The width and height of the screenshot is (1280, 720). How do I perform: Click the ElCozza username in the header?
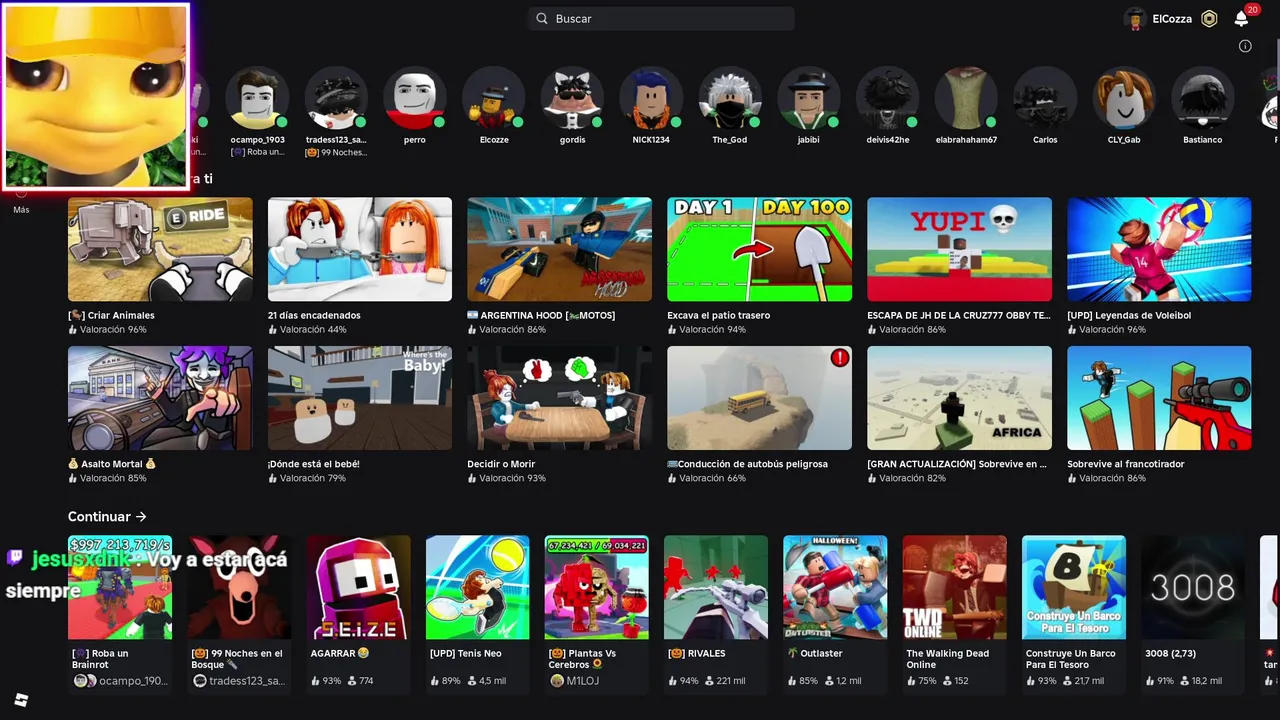coord(1172,18)
